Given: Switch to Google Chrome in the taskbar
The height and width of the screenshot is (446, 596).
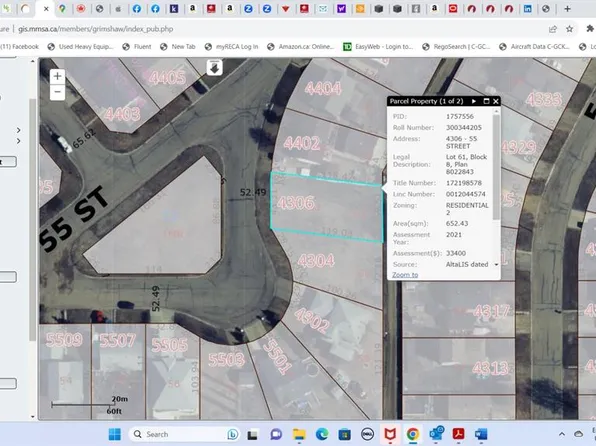Looking at the screenshot, I should click(x=413, y=434).
